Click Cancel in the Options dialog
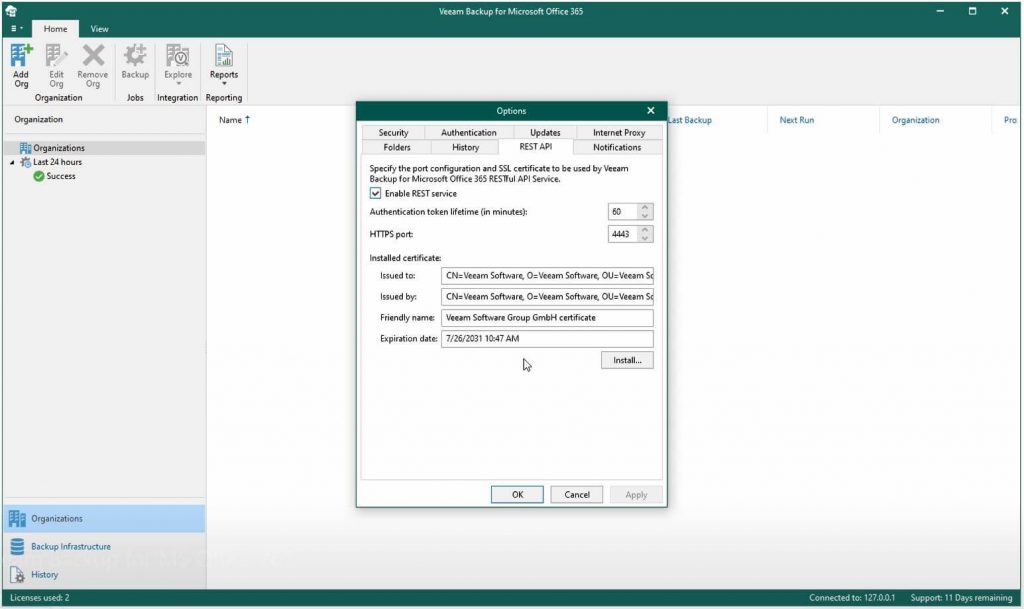The image size is (1024, 609). click(x=577, y=494)
